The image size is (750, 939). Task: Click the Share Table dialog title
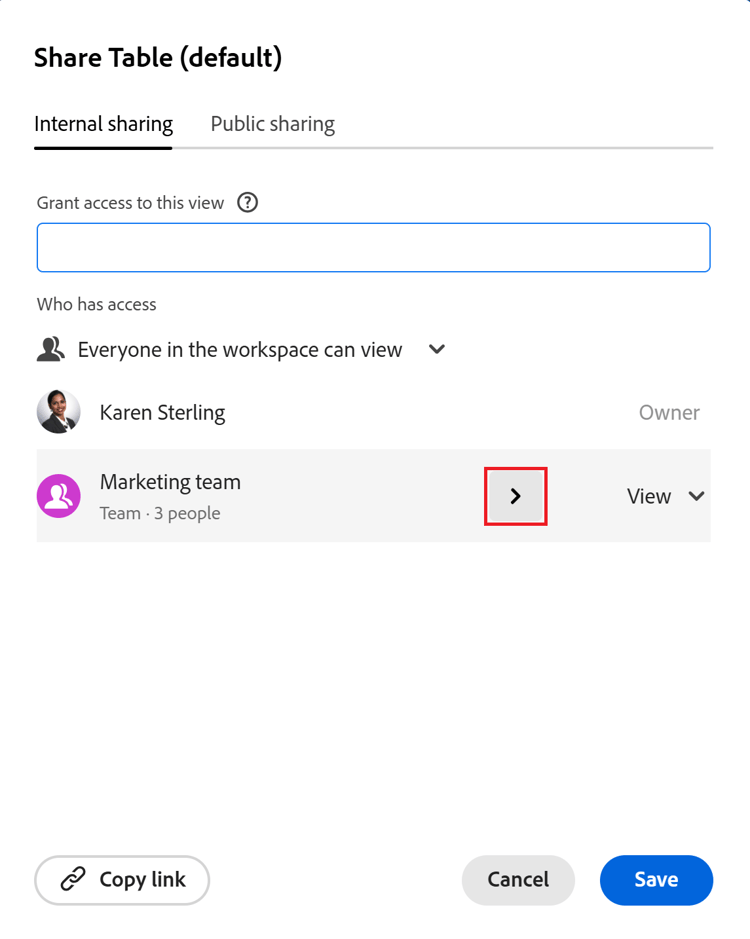point(157,58)
